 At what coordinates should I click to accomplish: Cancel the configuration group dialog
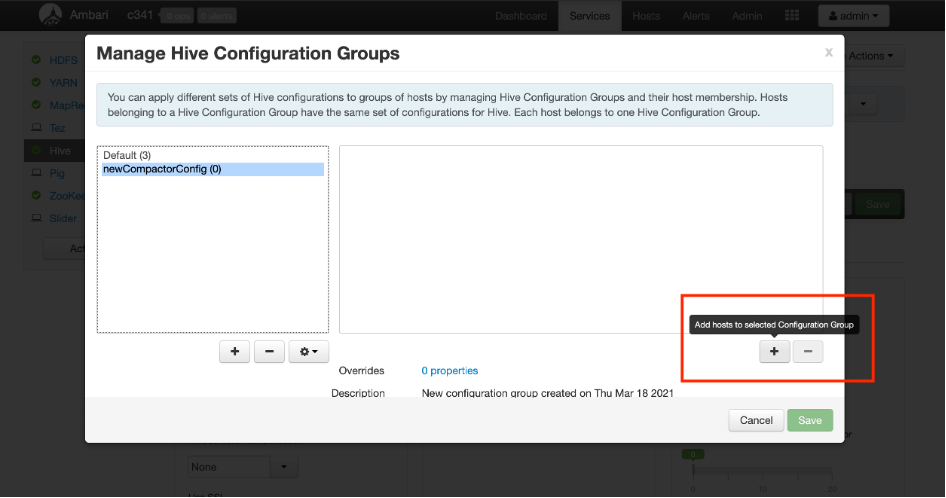756,420
